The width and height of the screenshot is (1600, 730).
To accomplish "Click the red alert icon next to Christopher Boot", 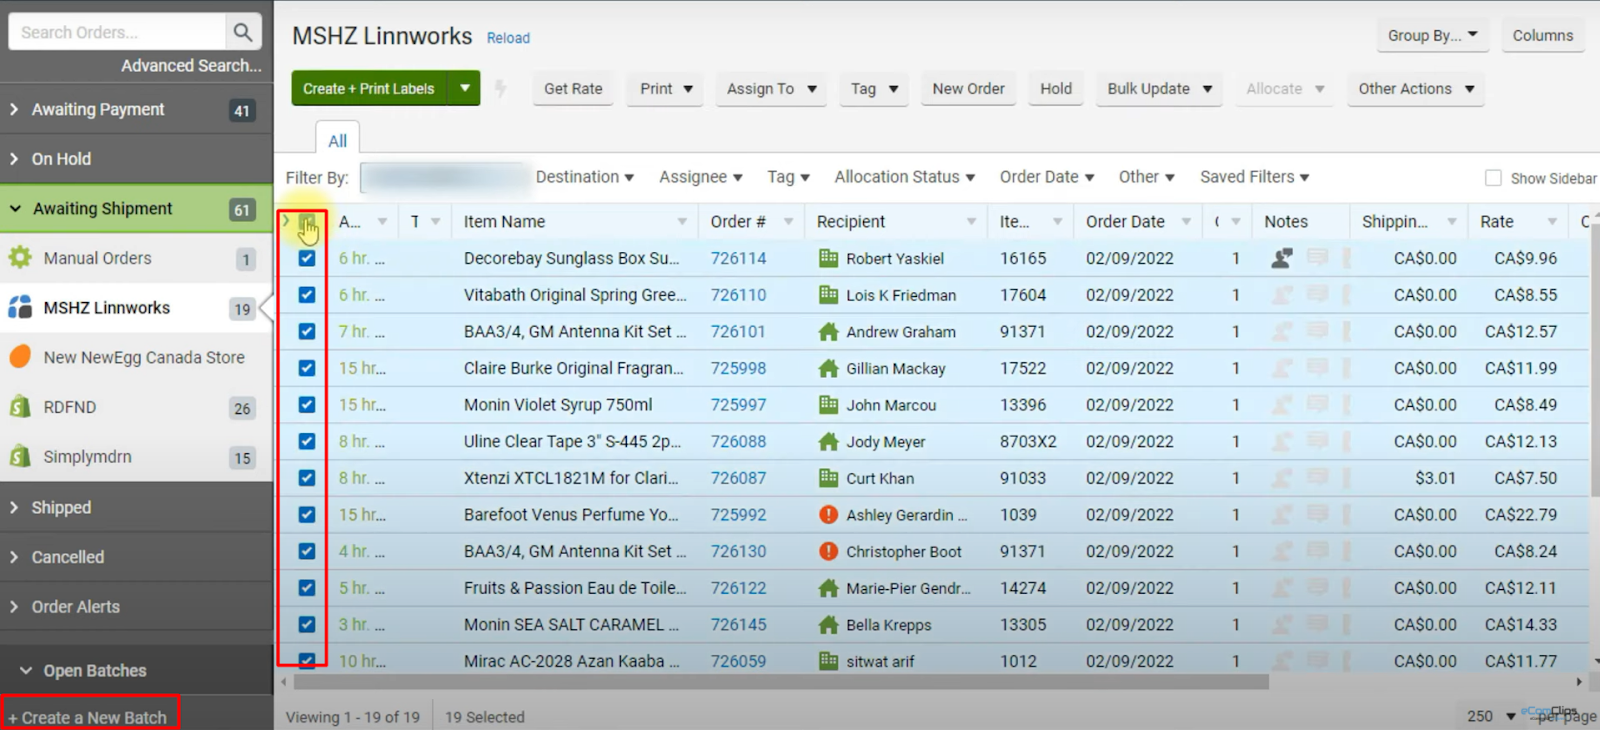I will tap(828, 551).
